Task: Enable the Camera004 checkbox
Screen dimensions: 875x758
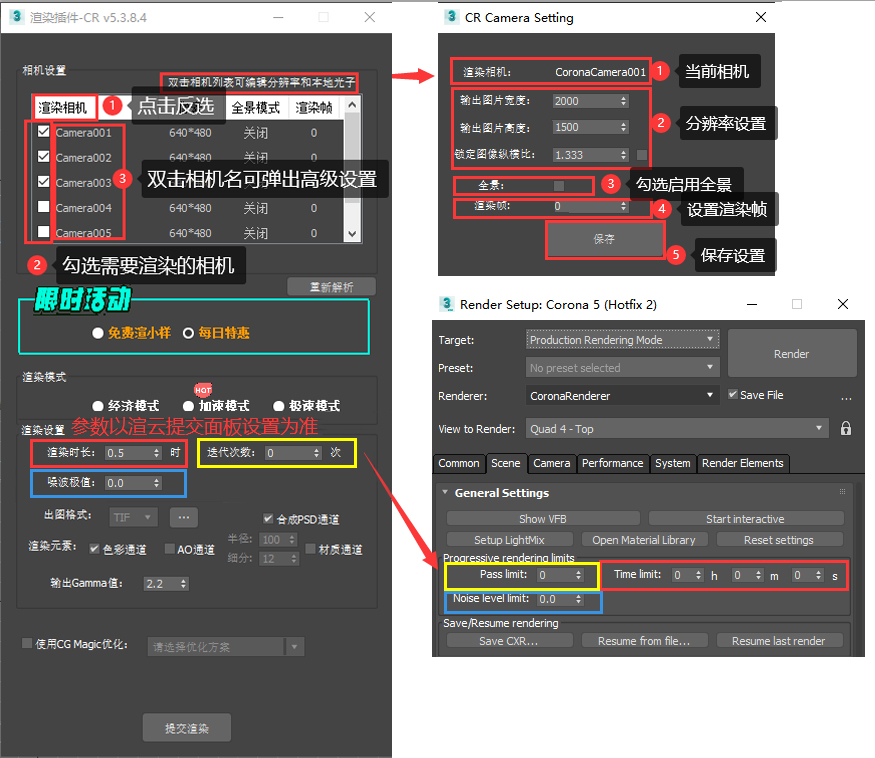Action: 44,207
